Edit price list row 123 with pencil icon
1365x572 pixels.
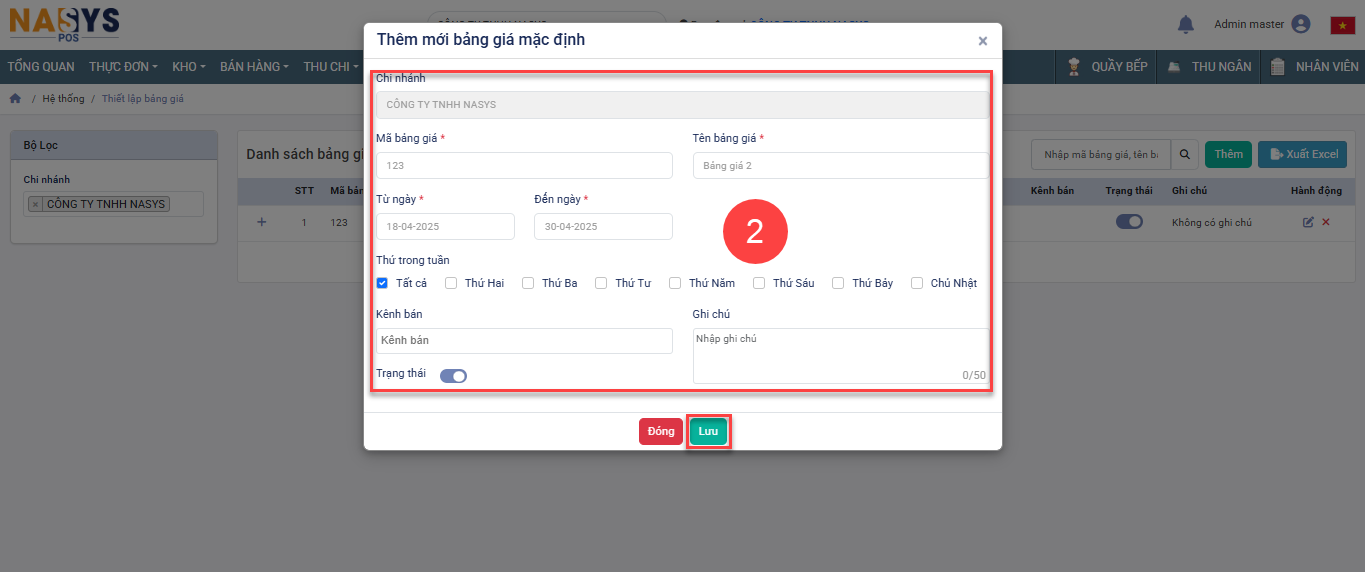pyautogui.click(x=1308, y=222)
